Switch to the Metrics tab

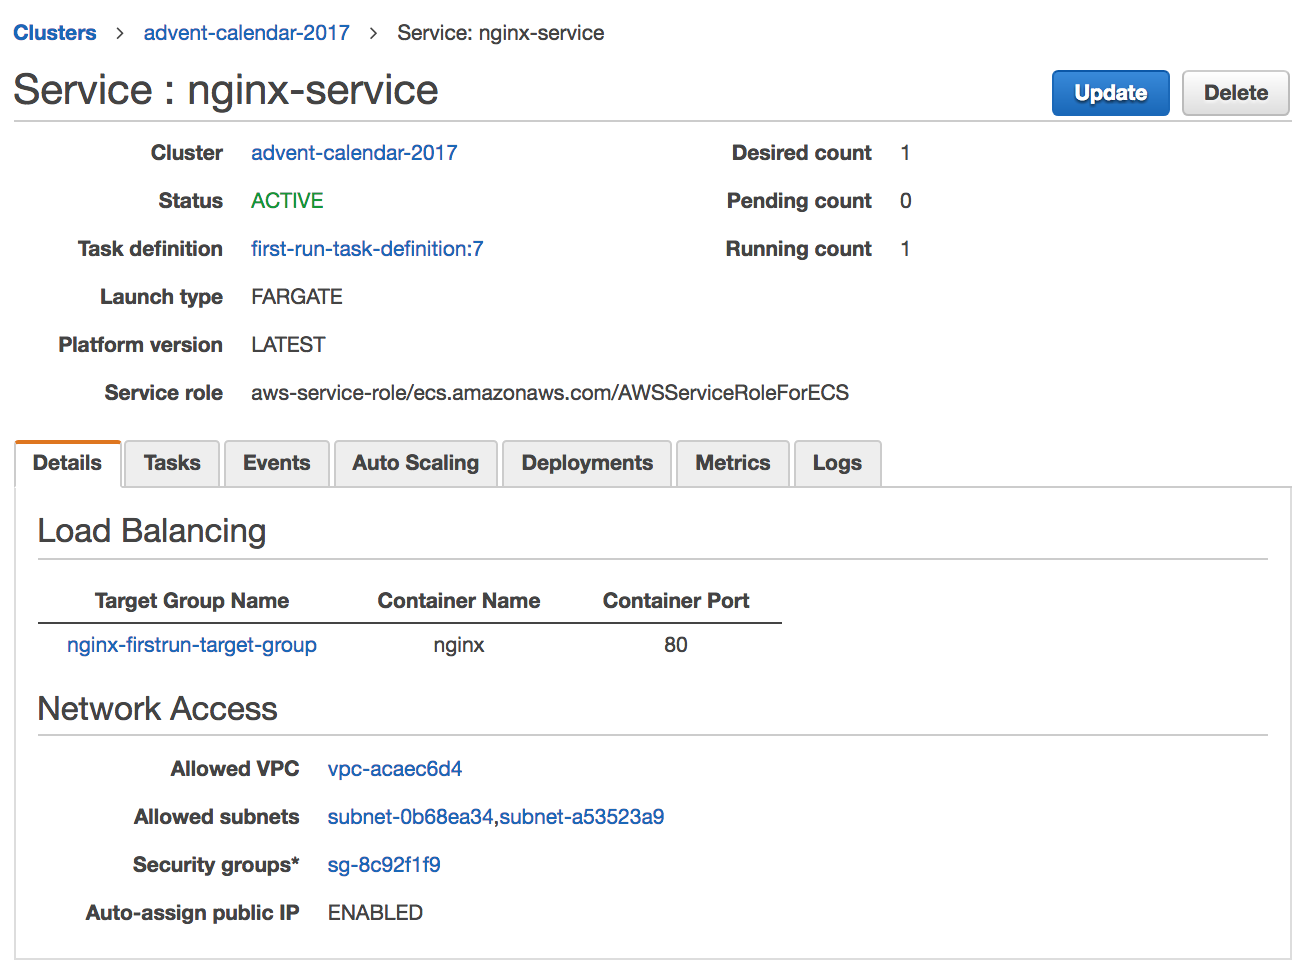pos(733,463)
